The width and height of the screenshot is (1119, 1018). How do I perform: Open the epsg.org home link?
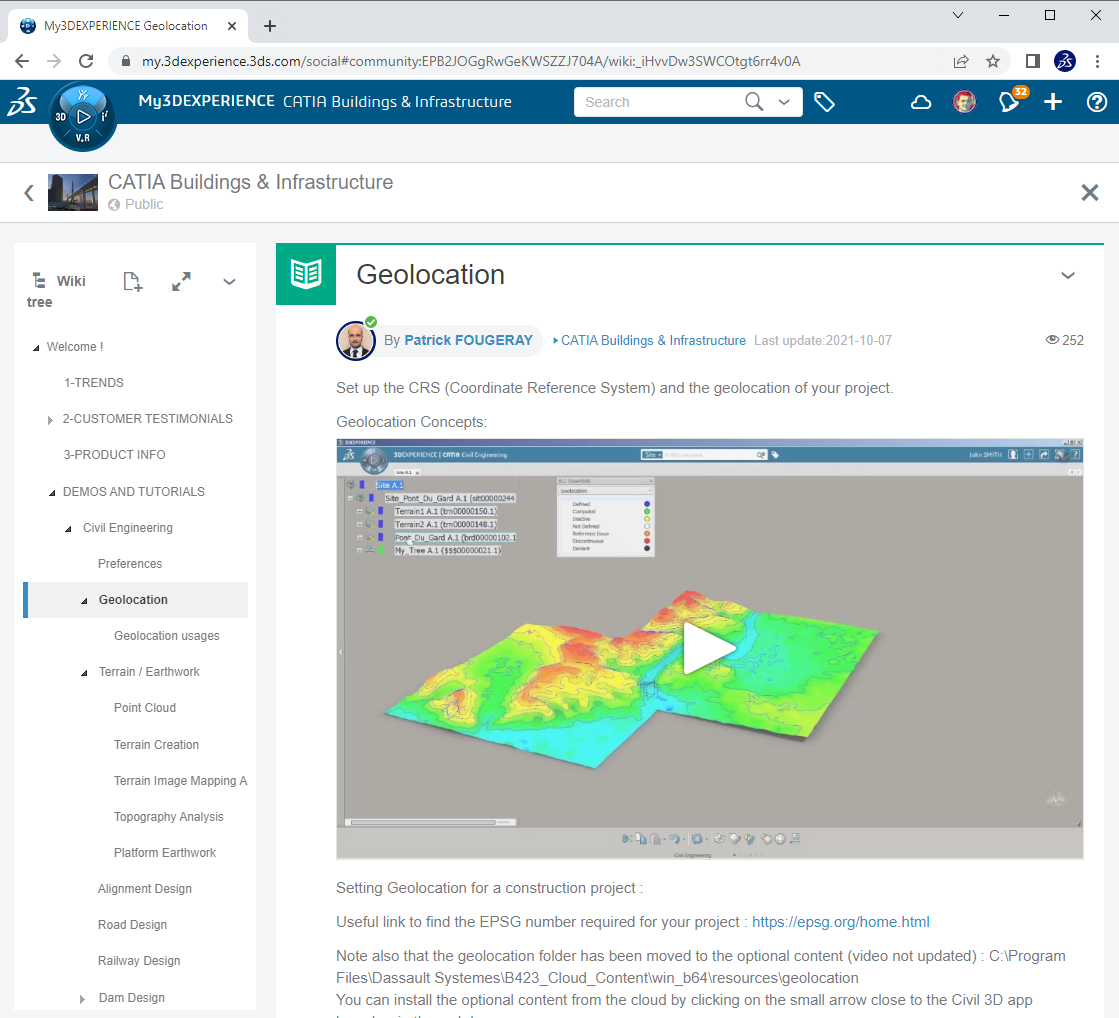840,921
